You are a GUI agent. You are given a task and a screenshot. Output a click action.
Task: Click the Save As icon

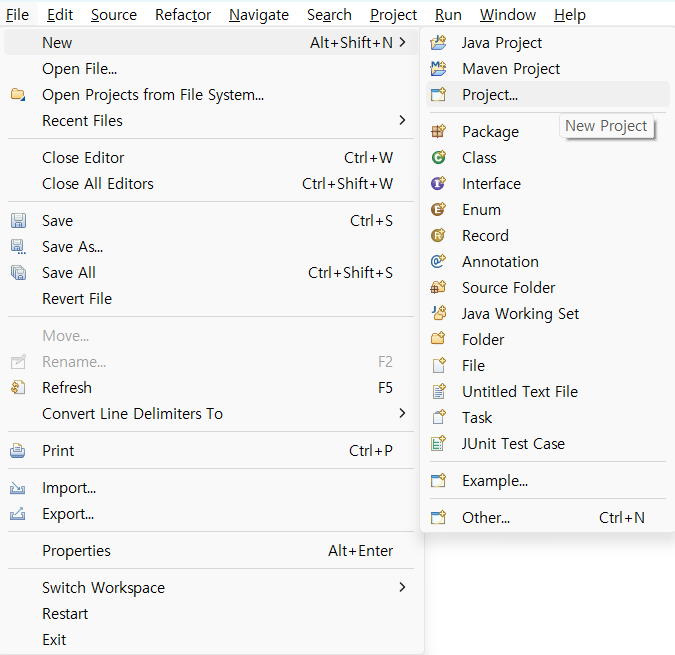tap(18, 247)
